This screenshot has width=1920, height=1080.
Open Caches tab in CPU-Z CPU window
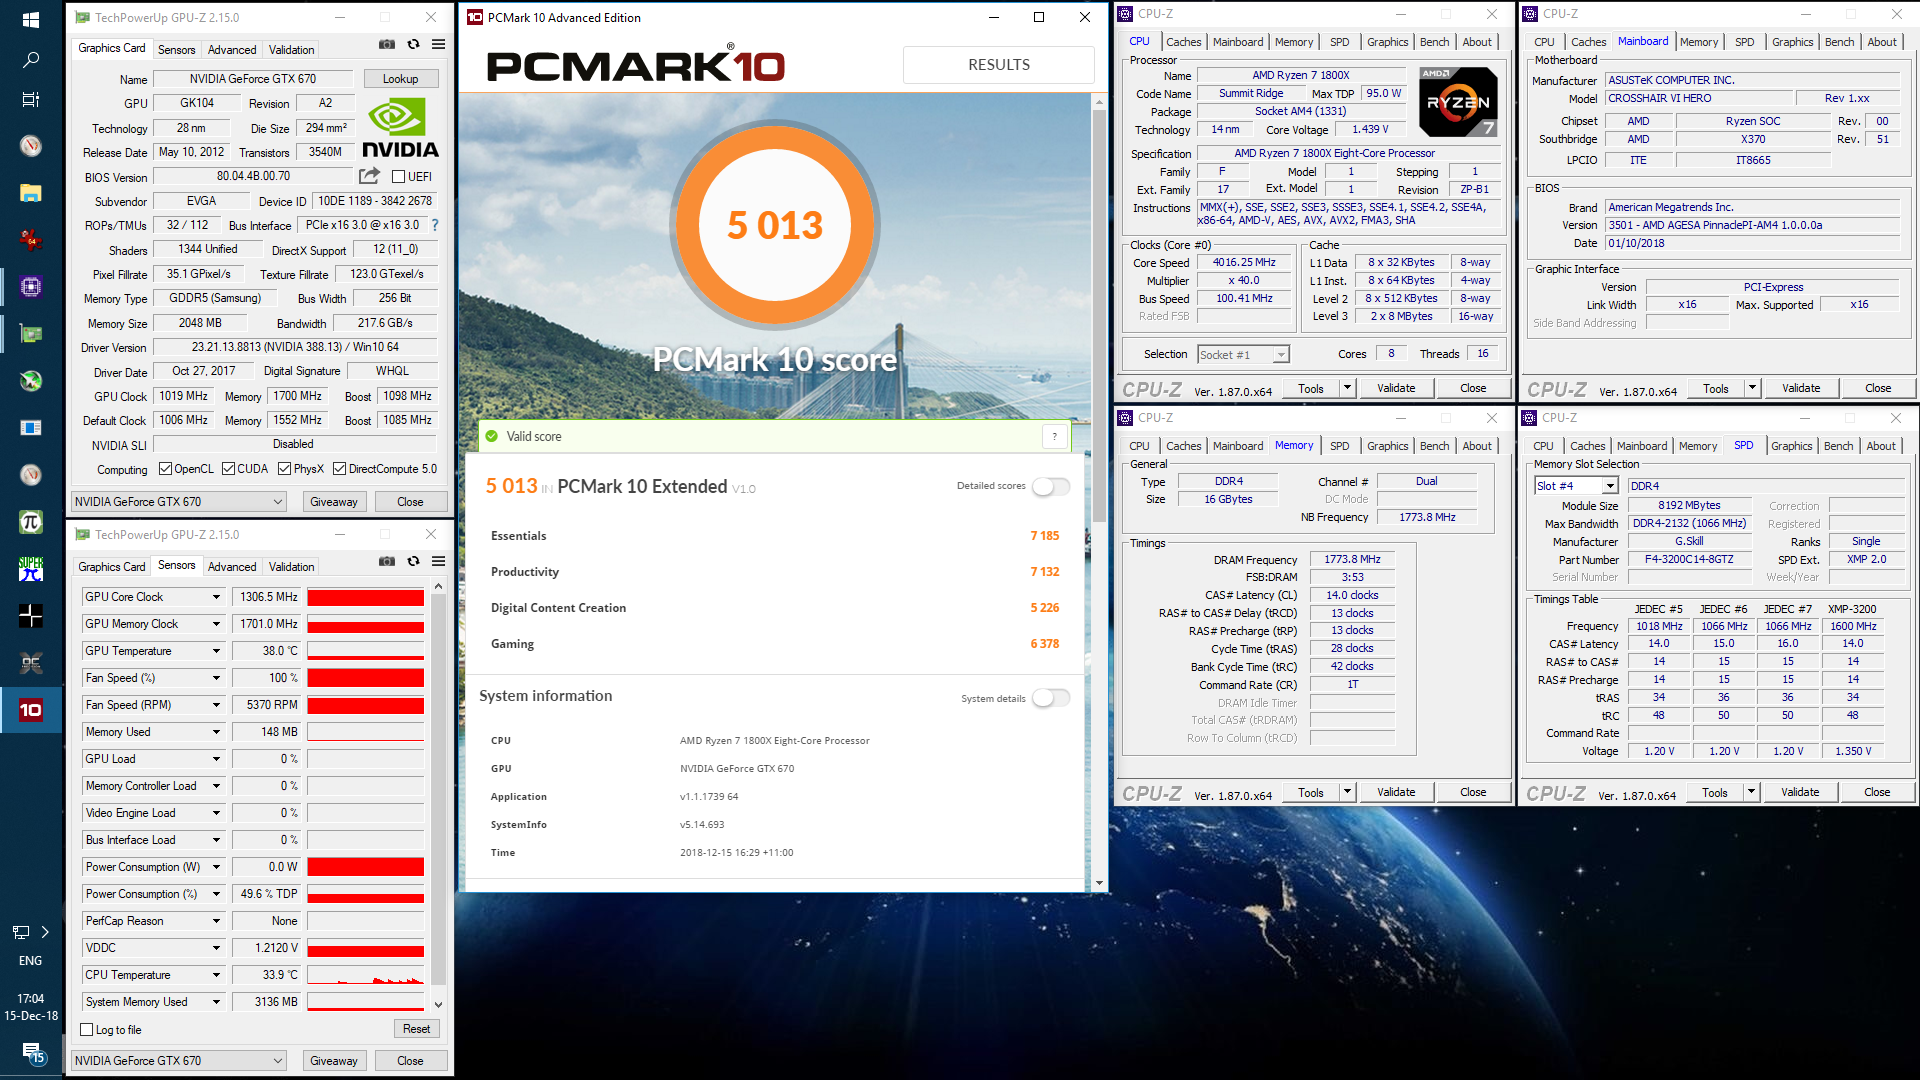(1184, 42)
